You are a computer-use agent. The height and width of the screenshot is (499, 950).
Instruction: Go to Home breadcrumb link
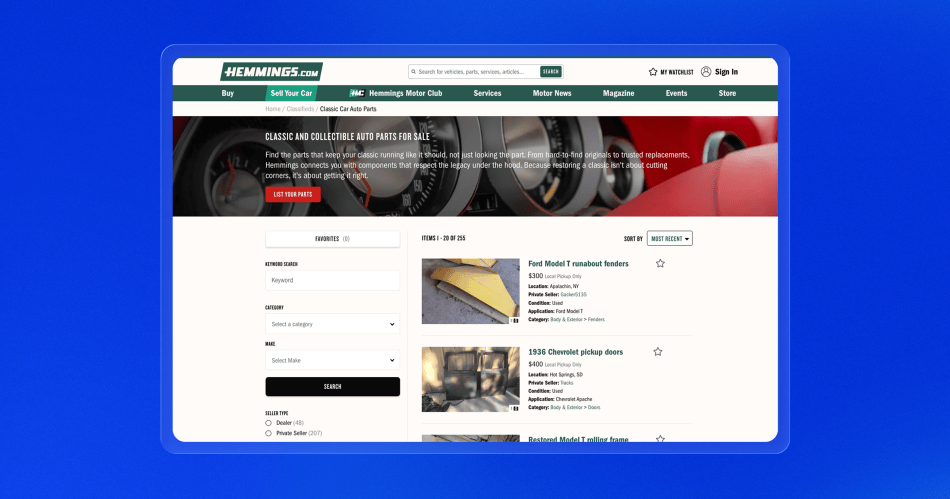273,109
